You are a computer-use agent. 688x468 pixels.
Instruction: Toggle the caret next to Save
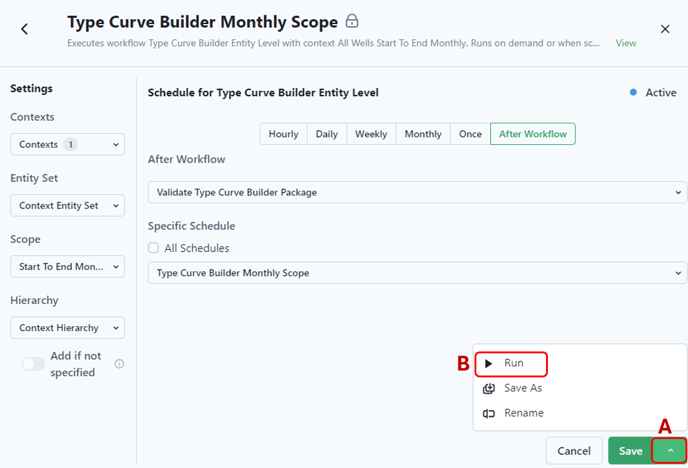click(670, 450)
